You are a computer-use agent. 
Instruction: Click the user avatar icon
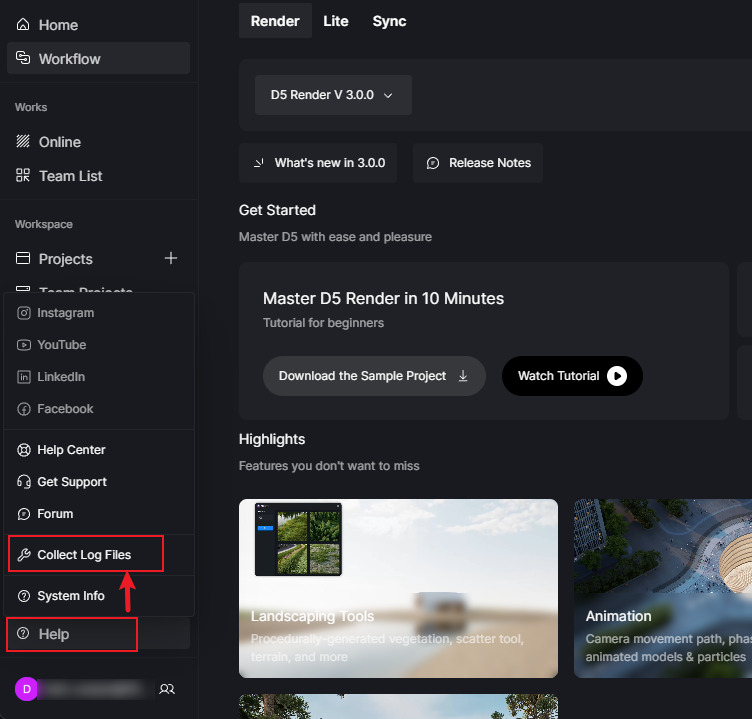click(26, 689)
